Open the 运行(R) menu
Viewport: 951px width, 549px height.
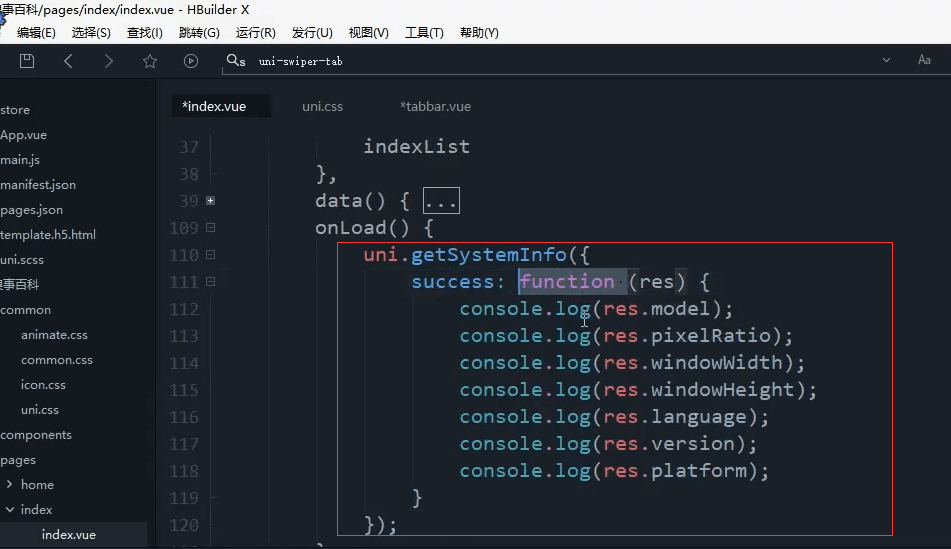pyautogui.click(x=255, y=33)
